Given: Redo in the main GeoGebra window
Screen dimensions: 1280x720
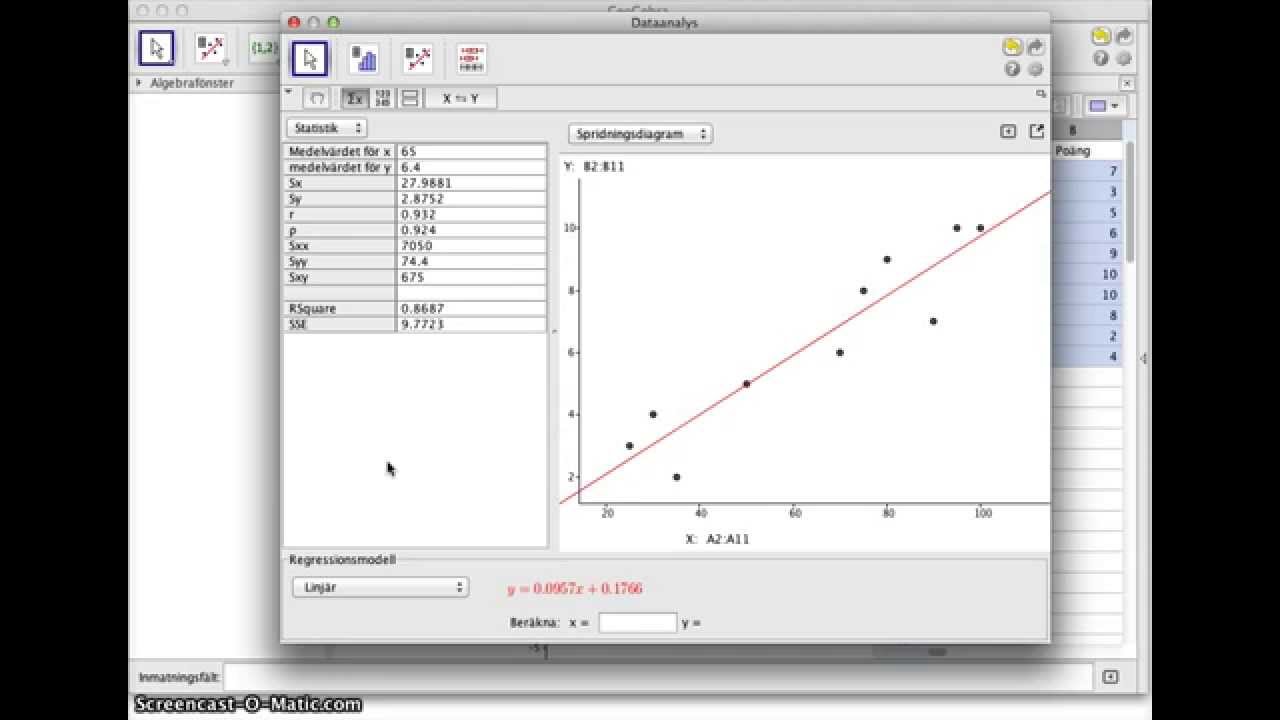Looking at the screenshot, I should pos(1124,36).
